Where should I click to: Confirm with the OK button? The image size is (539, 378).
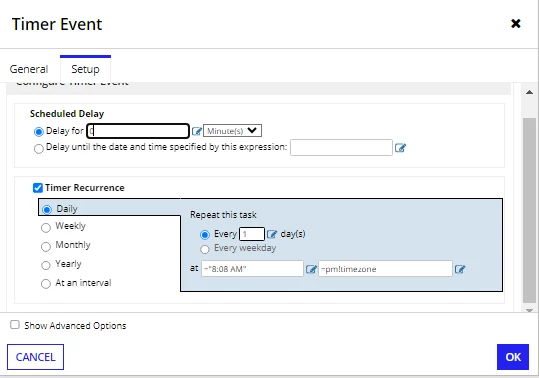pyautogui.click(x=513, y=357)
